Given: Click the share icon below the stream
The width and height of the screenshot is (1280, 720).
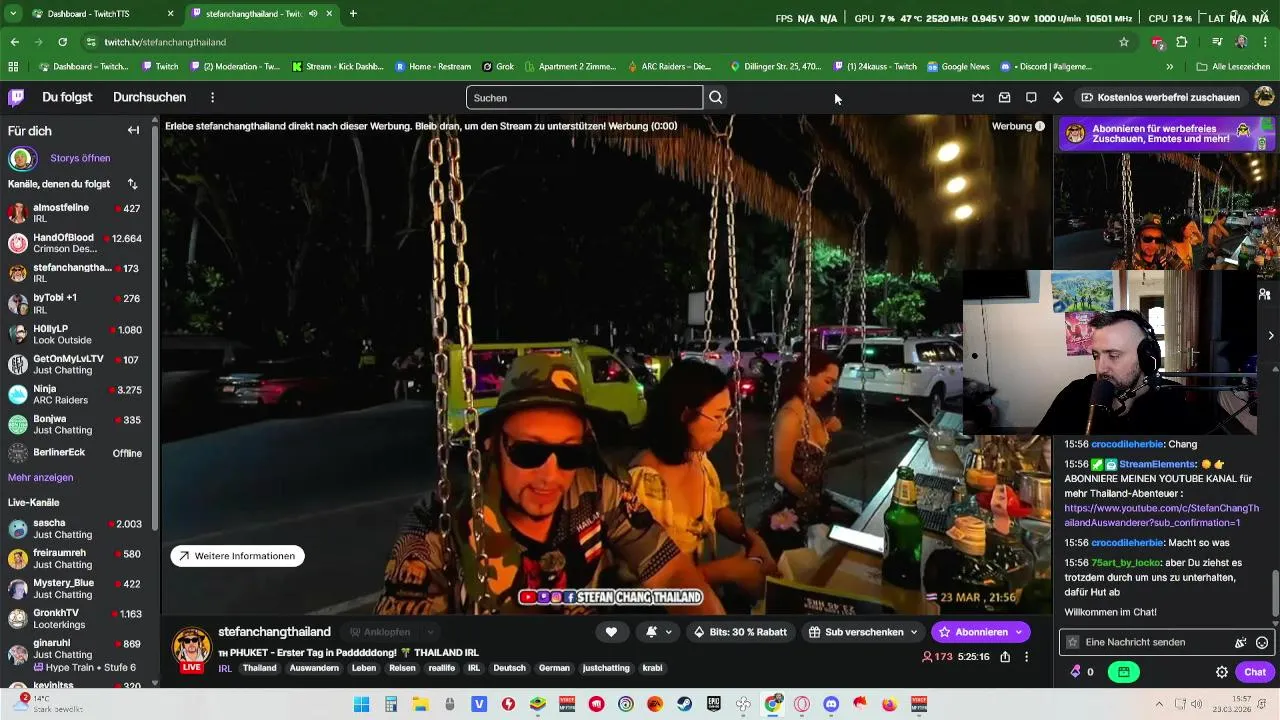Looking at the screenshot, I should [x=1005, y=657].
